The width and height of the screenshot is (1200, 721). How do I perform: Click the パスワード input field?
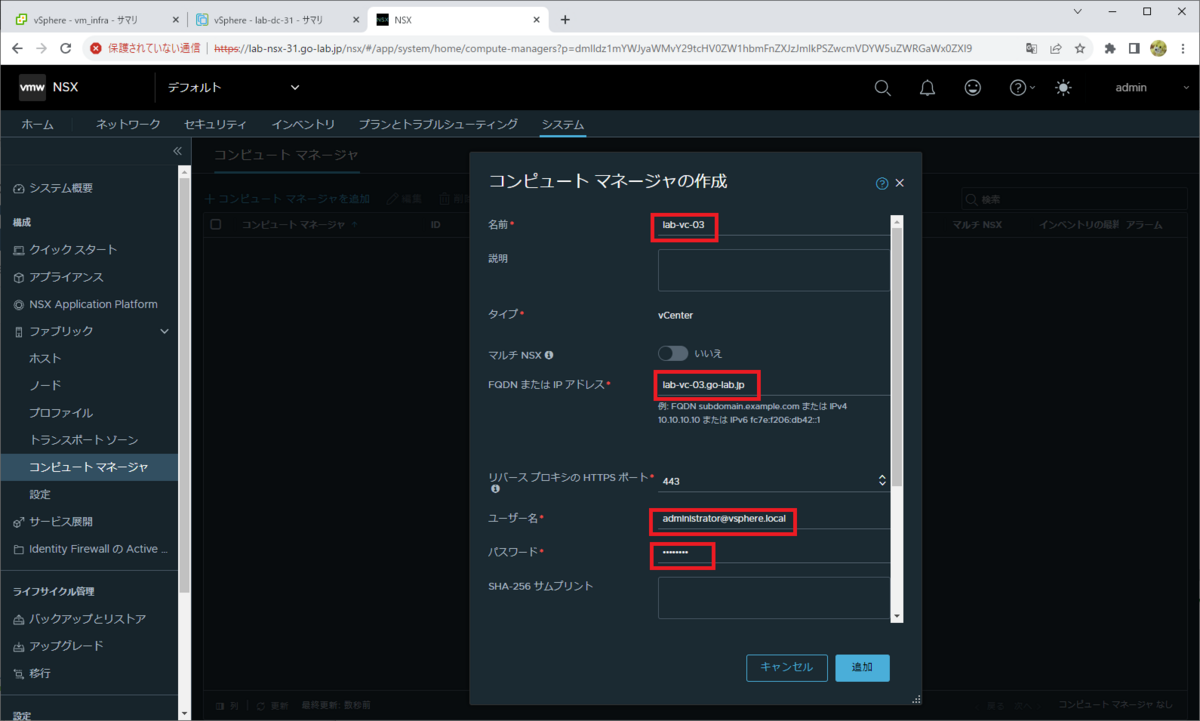coord(773,552)
